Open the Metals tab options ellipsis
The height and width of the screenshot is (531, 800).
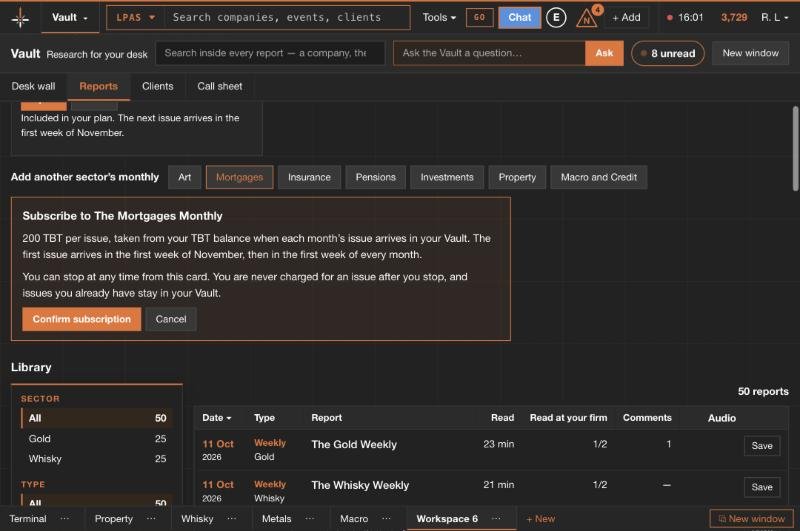[x=310, y=518]
